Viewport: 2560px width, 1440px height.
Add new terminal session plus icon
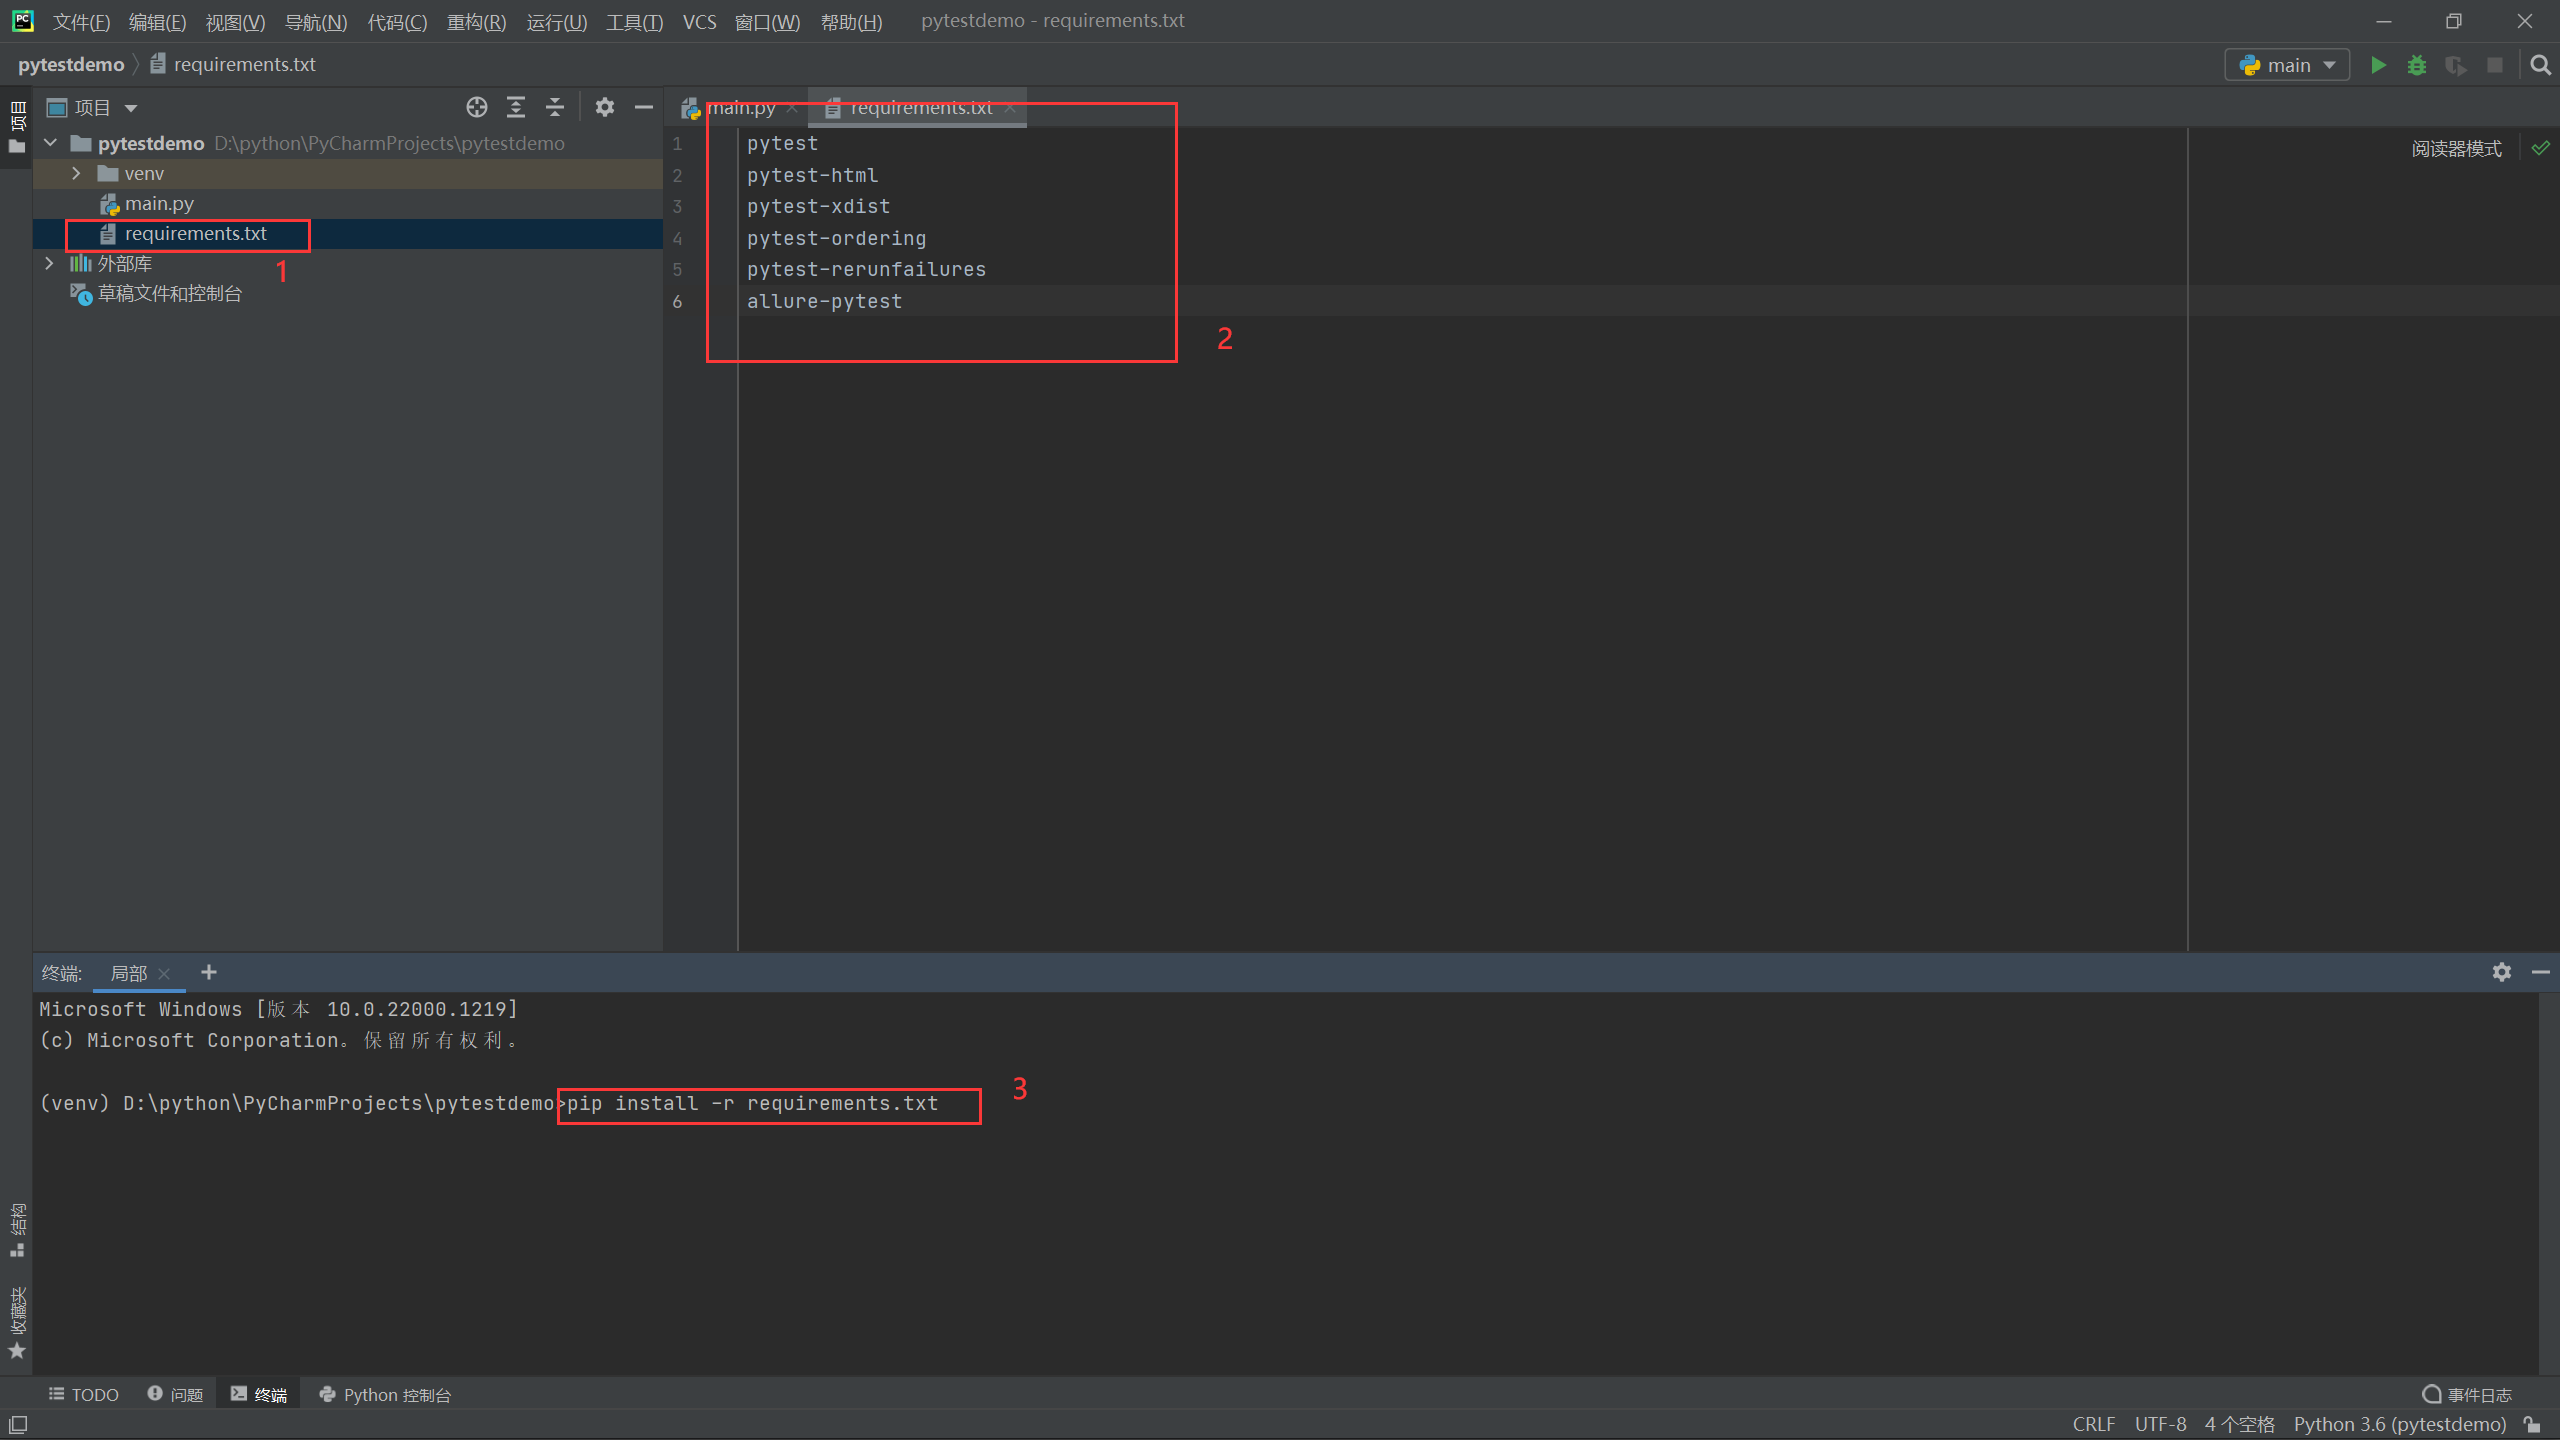click(209, 972)
